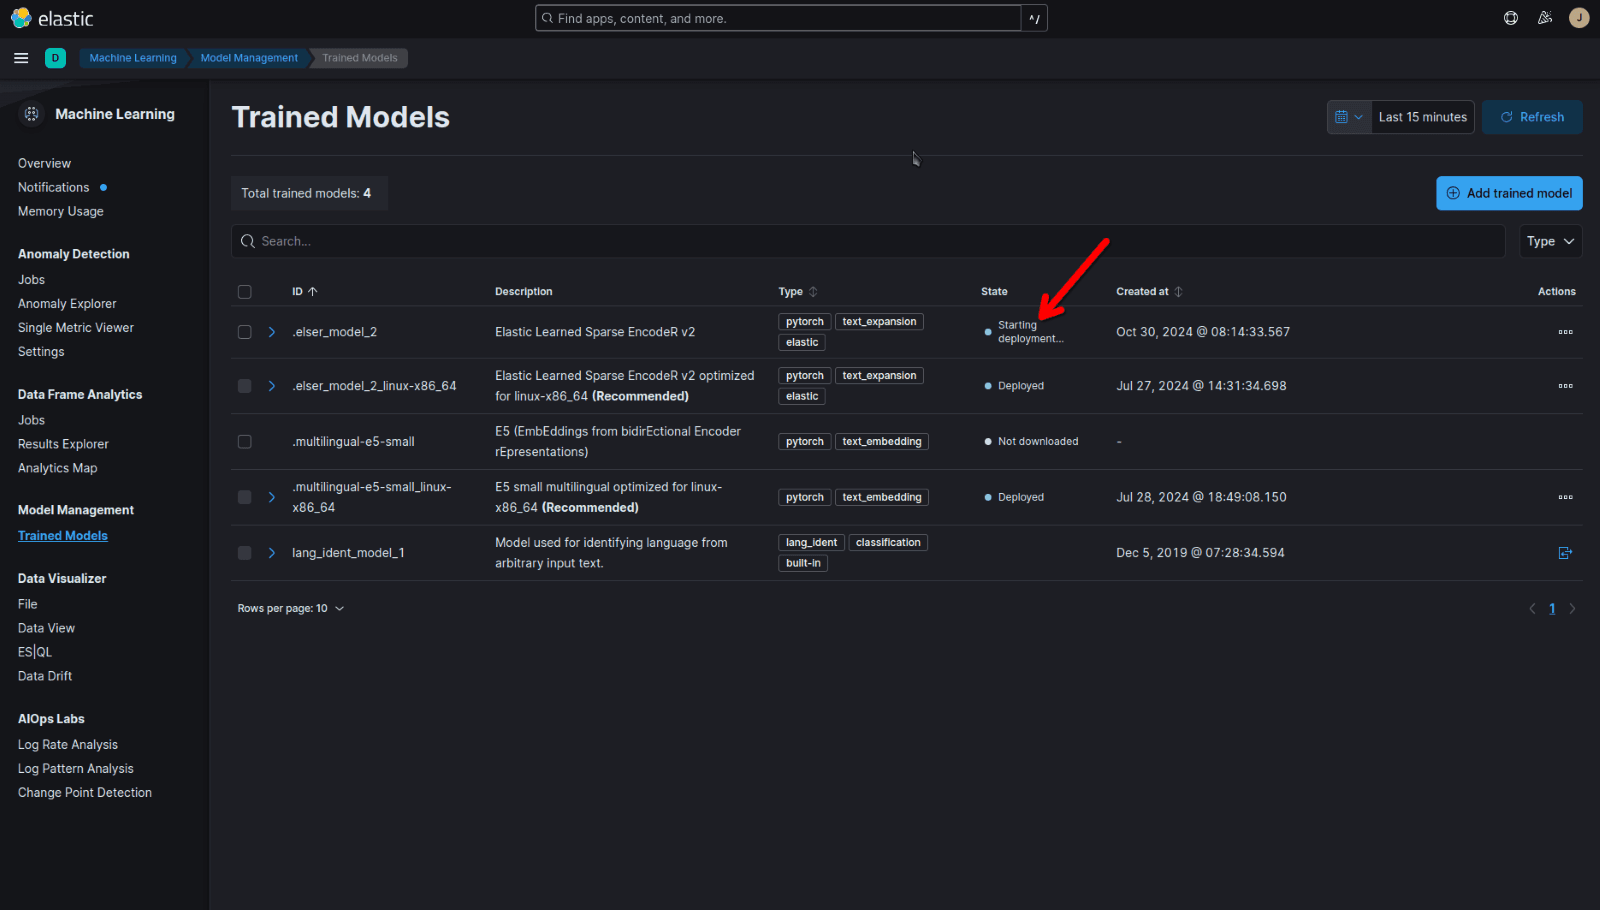This screenshot has height=910, width=1600.
Task: Navigate to the Model Management breadcrumb
Action: tap(248, 57)
